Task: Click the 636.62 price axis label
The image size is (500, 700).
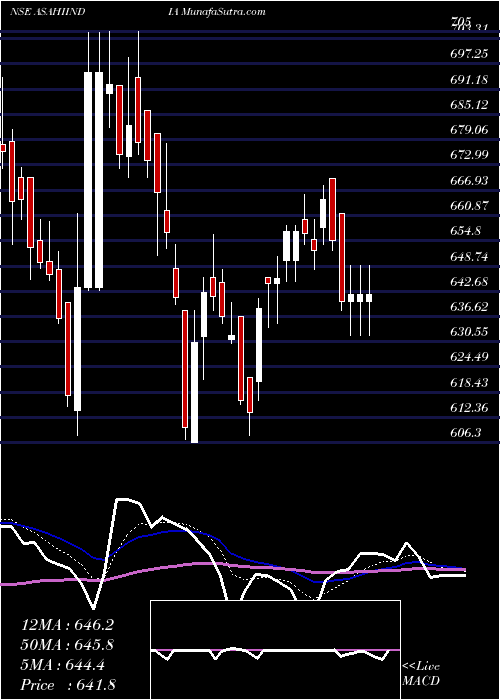Action: [x=467, y=307]
